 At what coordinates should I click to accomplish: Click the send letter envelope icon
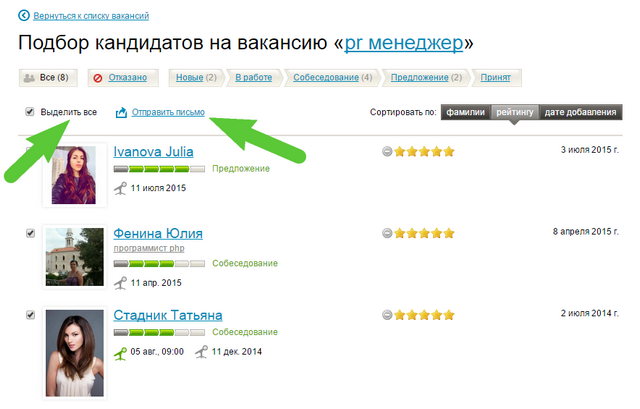121,113
